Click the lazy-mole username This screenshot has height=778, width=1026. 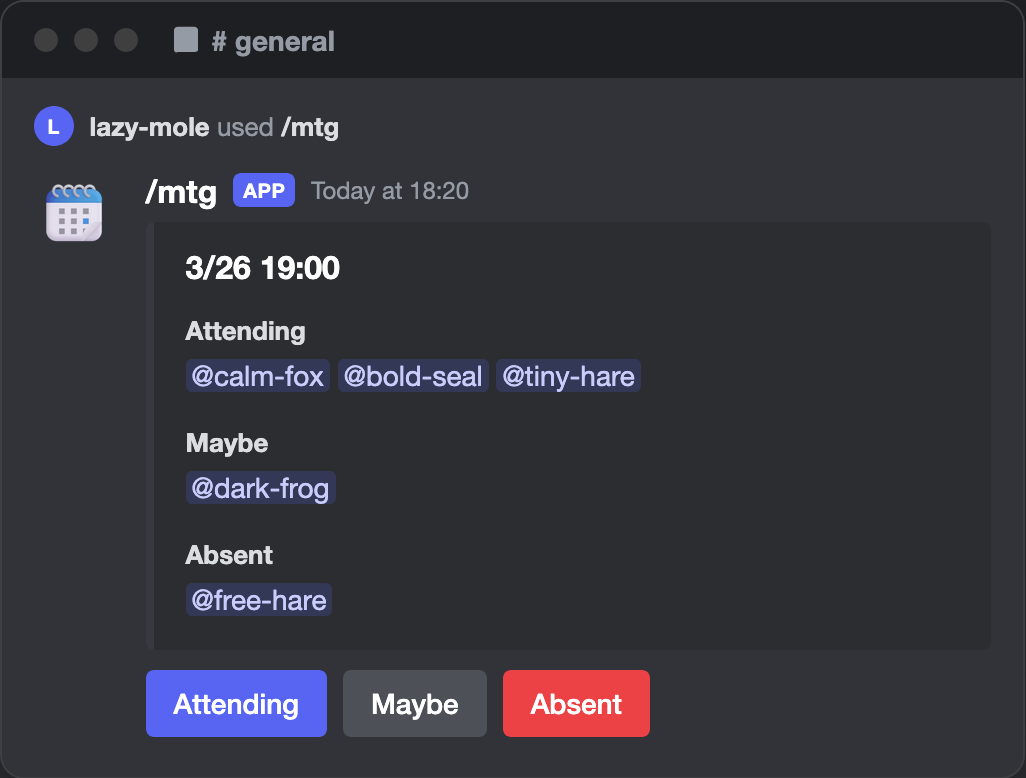click(149, 127)
